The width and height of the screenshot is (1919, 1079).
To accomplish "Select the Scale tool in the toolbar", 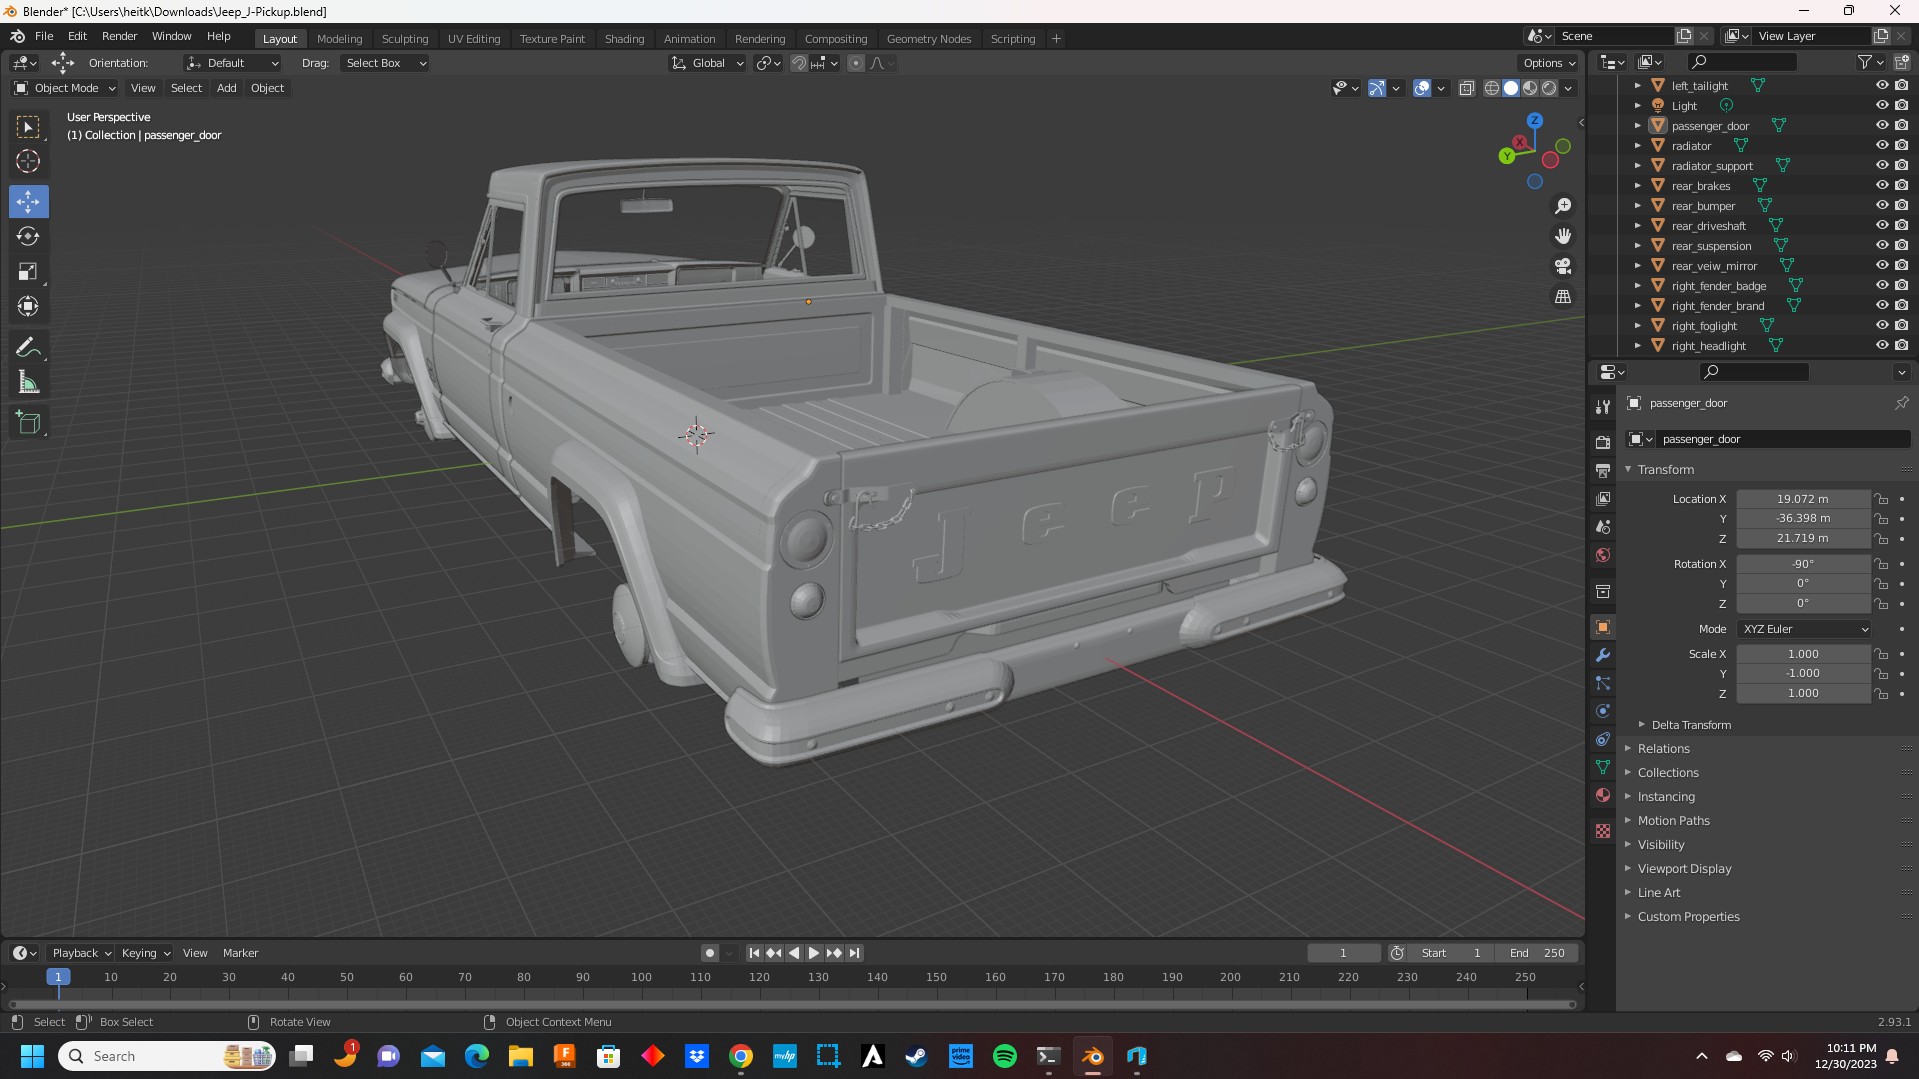I will (x=28, y=272).
